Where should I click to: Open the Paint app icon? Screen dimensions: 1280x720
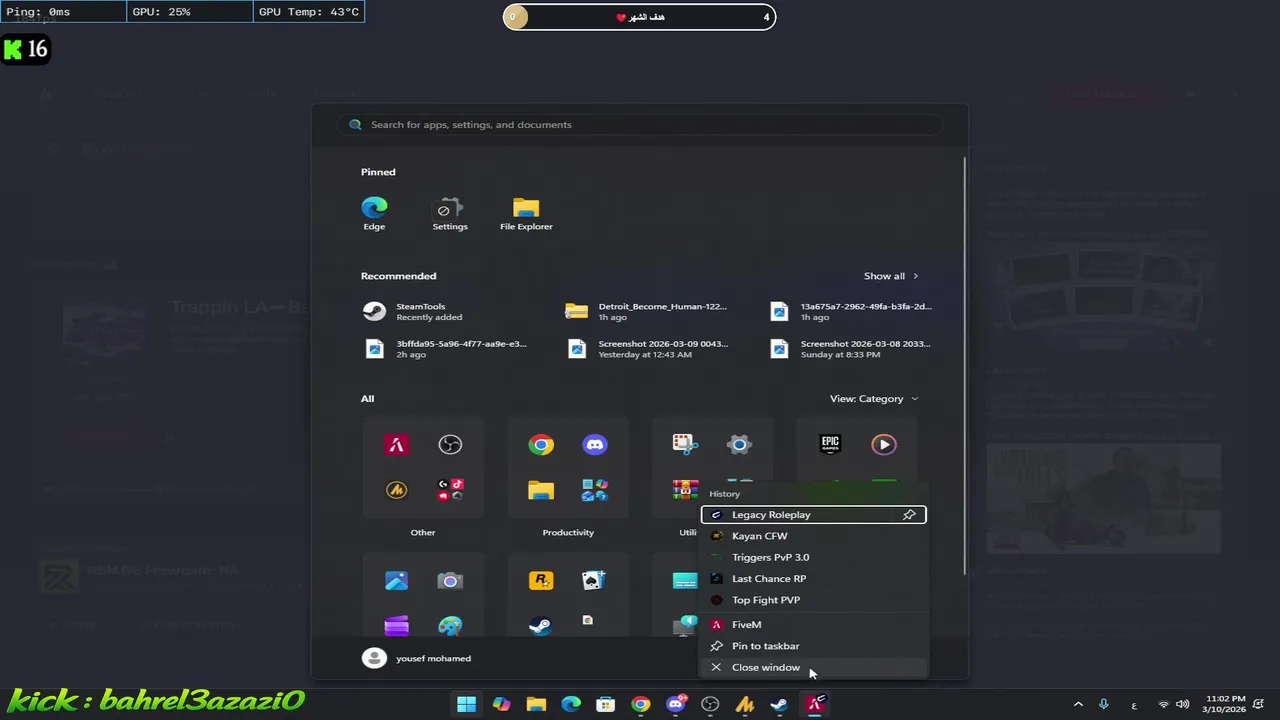point(450,626)
